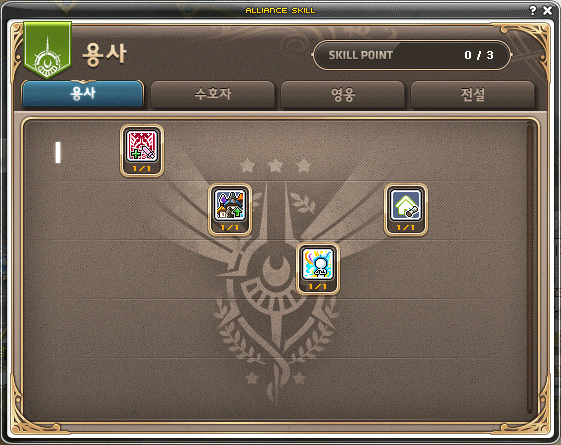The image size is (561, 445).
Task: Open the 영웅 tab
Action: [342, 94]
